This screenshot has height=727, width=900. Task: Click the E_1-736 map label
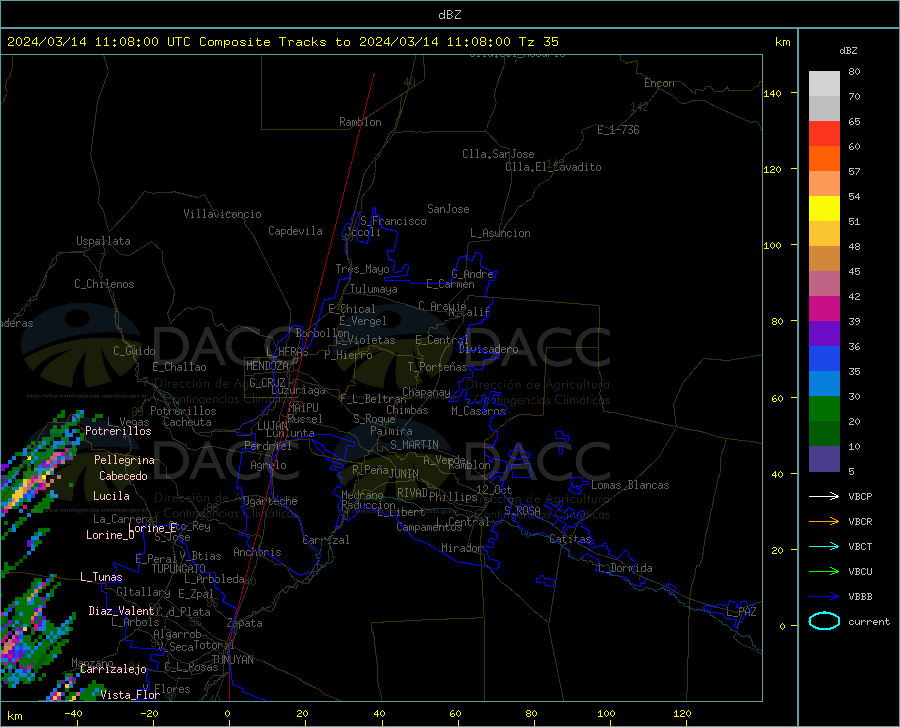618,130
